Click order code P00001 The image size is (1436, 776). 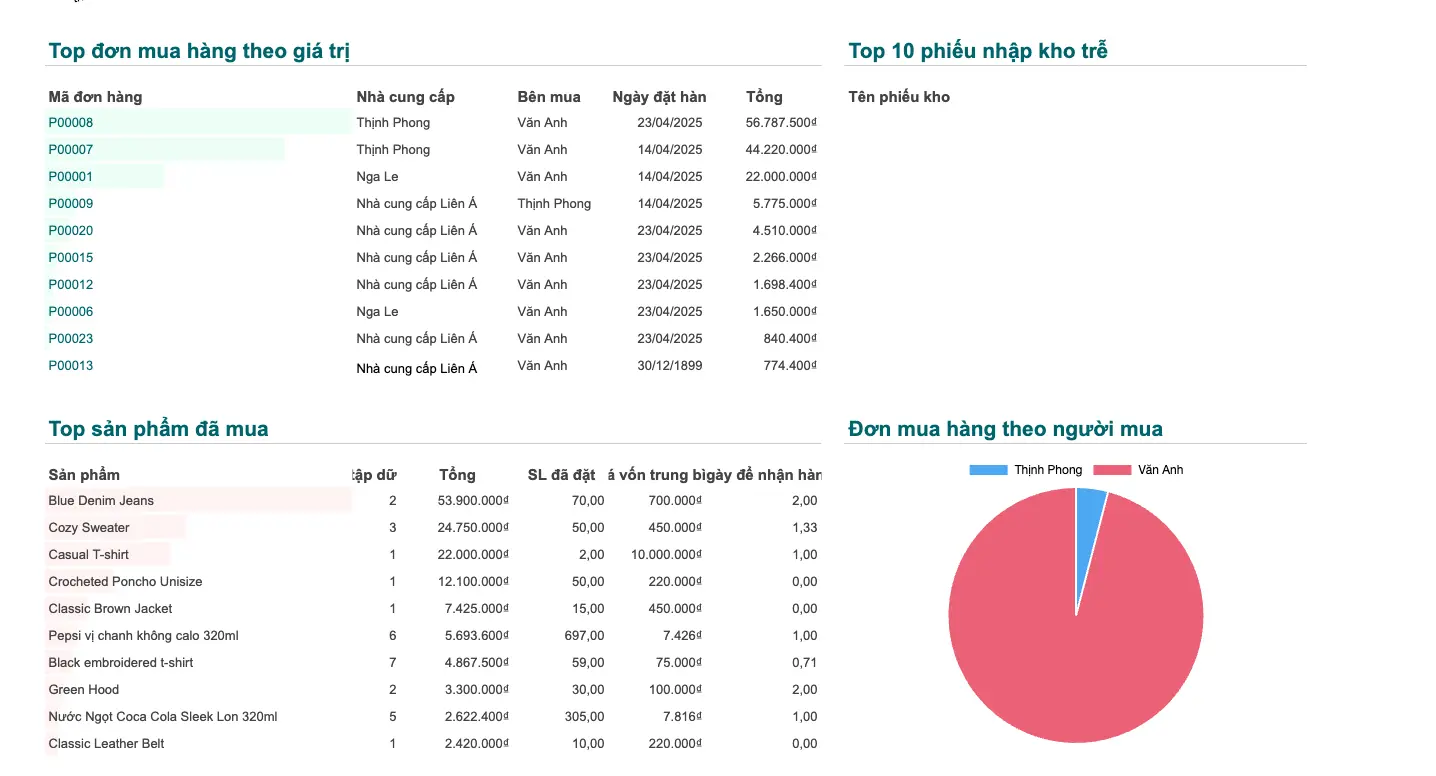pos(71,177)
